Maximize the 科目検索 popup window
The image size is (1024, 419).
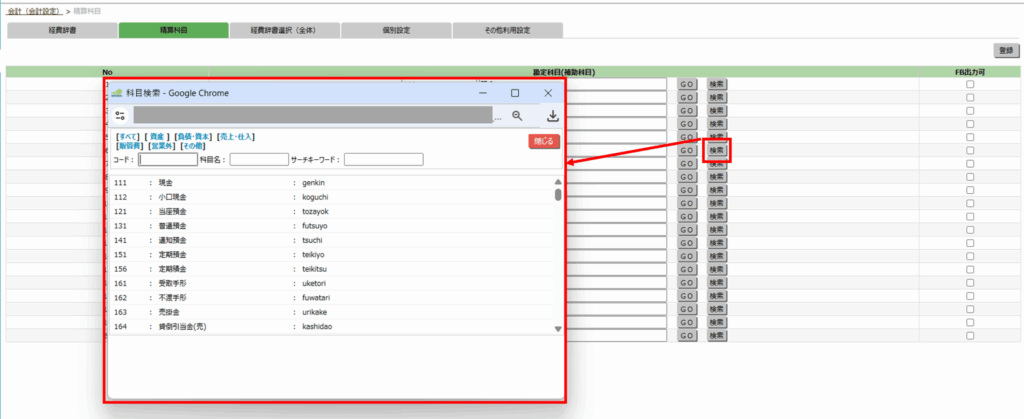(515, 93)
